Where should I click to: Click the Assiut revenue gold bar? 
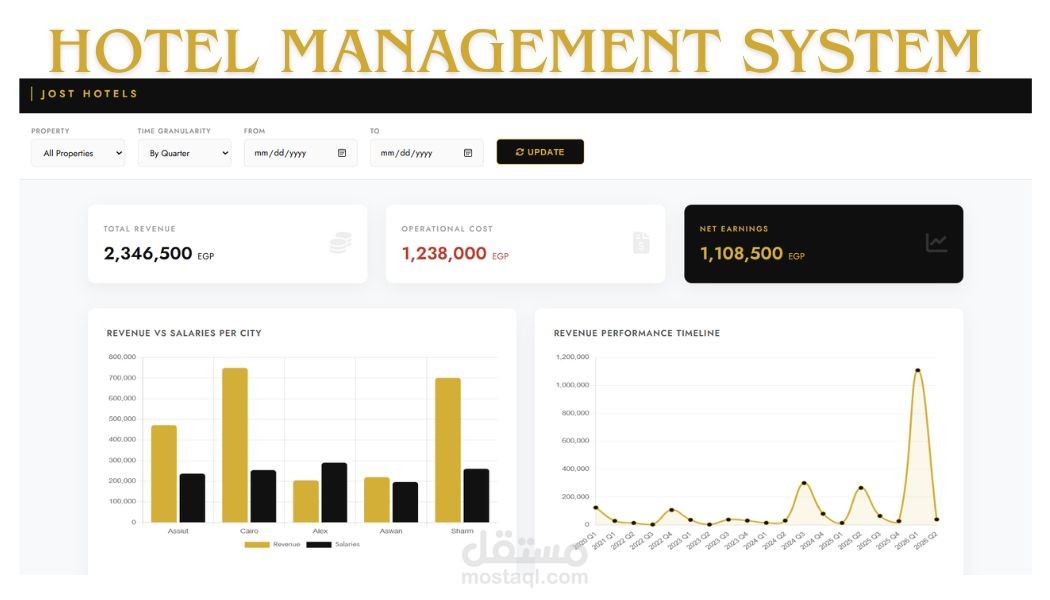coord(164,474)
